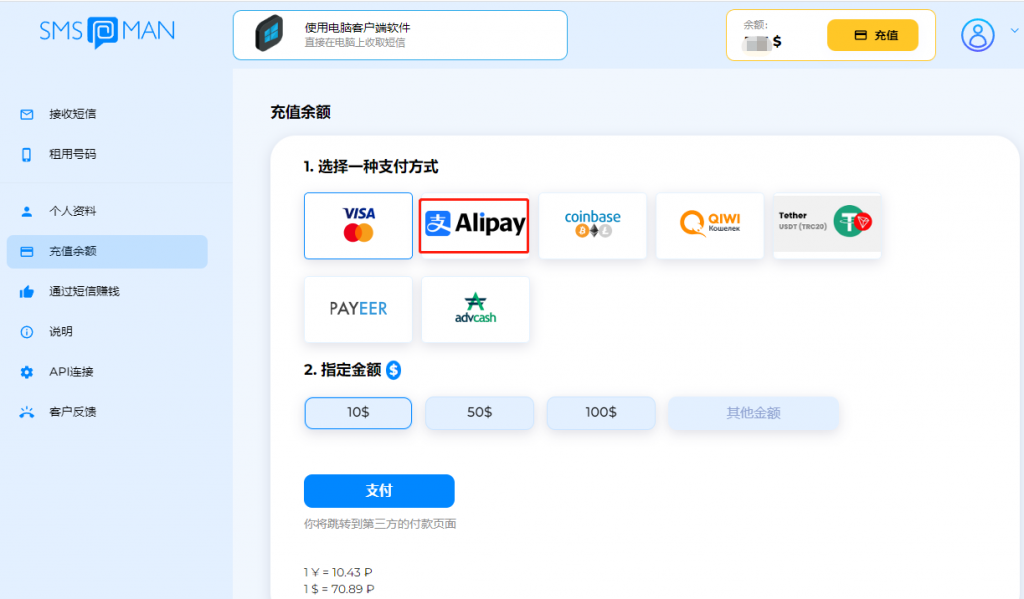This screenshot has width=1024, height=599.
Task: Choose the 100$ amount
Action: click(601, 413)
